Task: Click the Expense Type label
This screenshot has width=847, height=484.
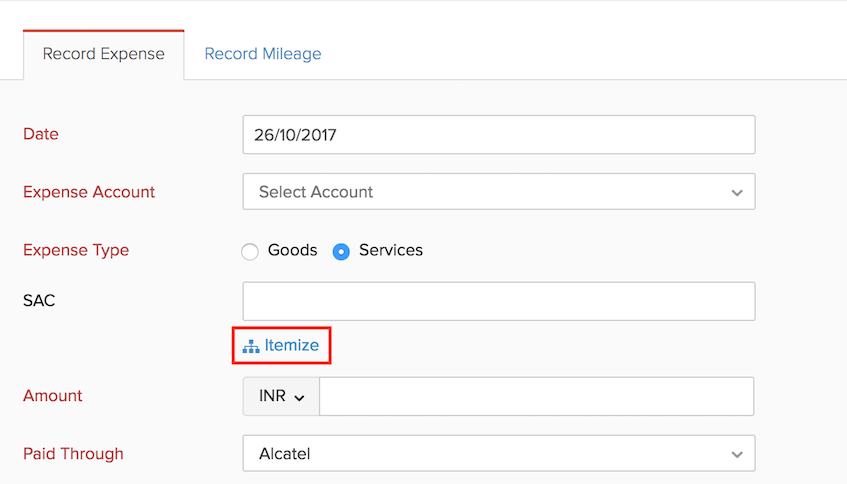Action: [x=76, y=250]
